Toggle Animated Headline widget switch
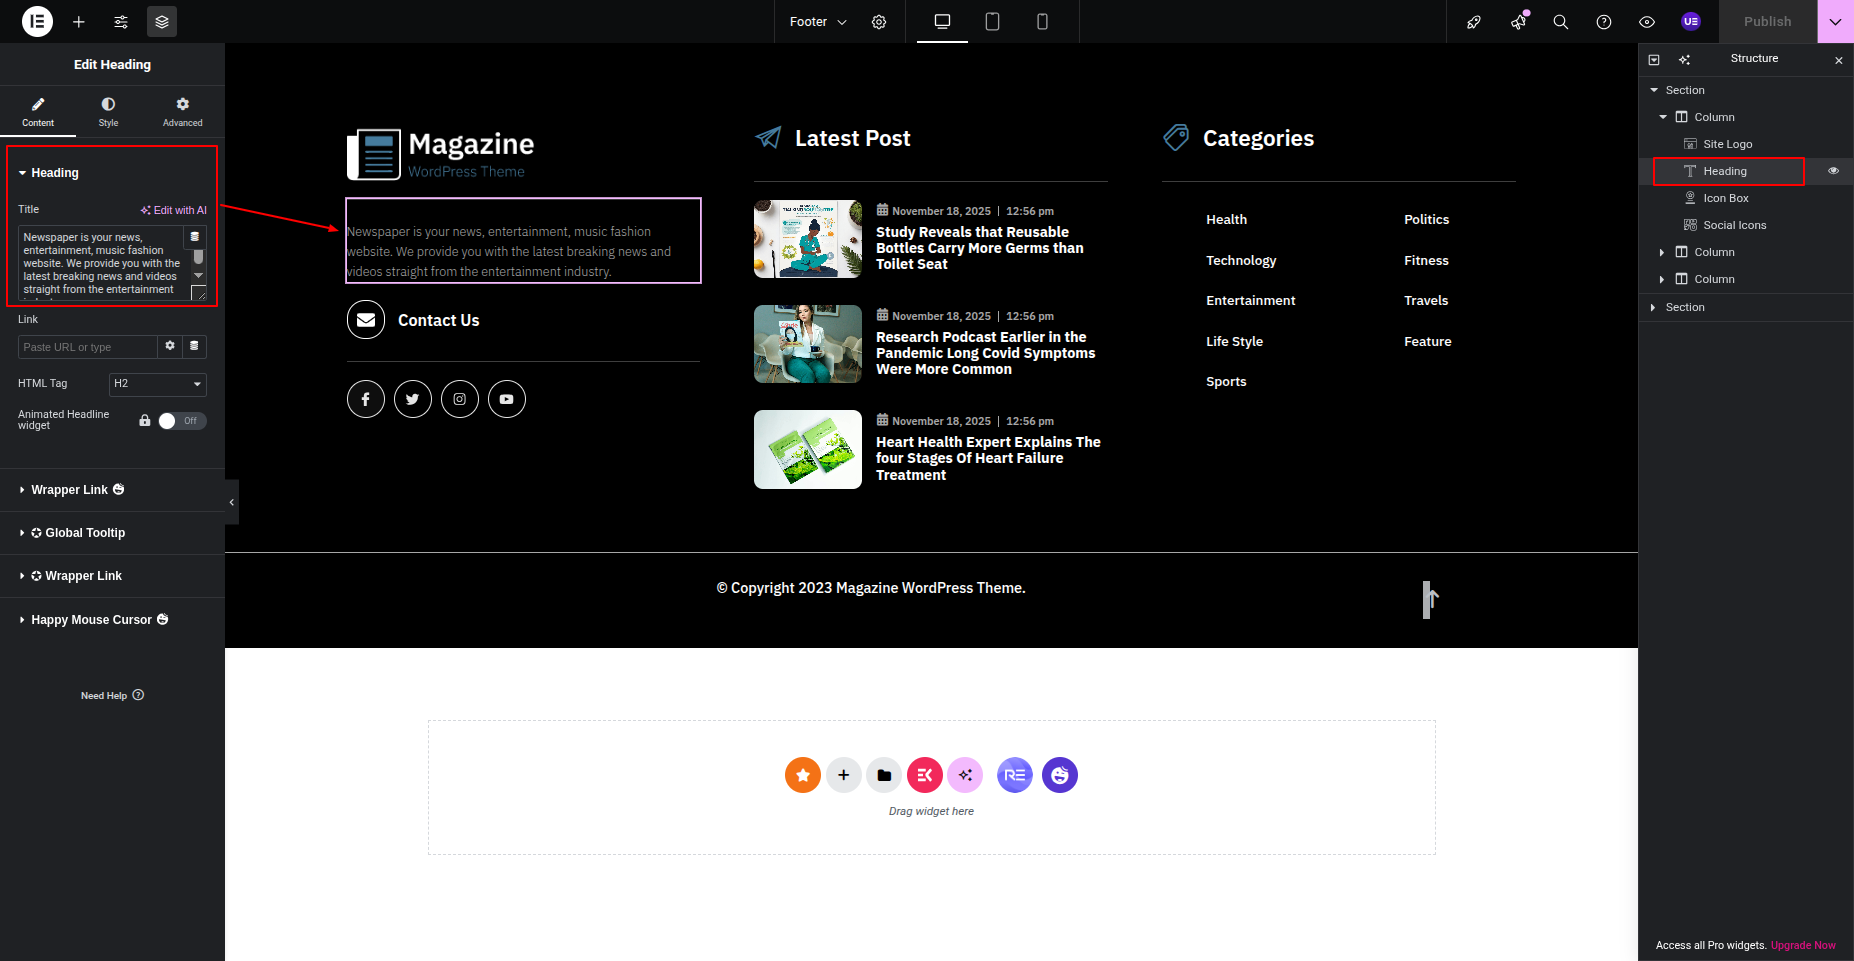1854x961 pixels. [182, 421]
